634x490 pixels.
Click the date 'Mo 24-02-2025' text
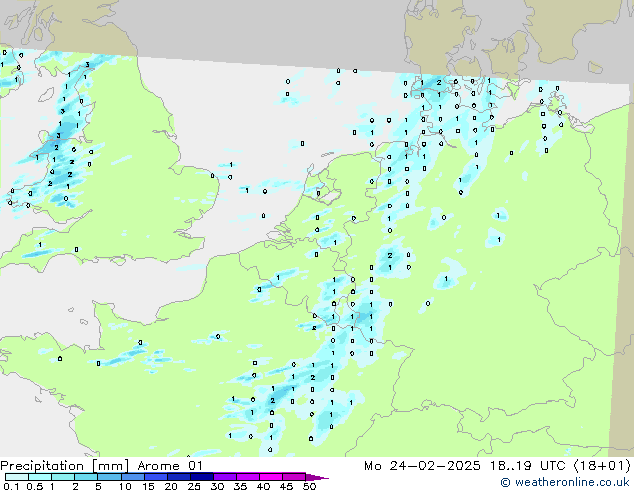point(423,466)
